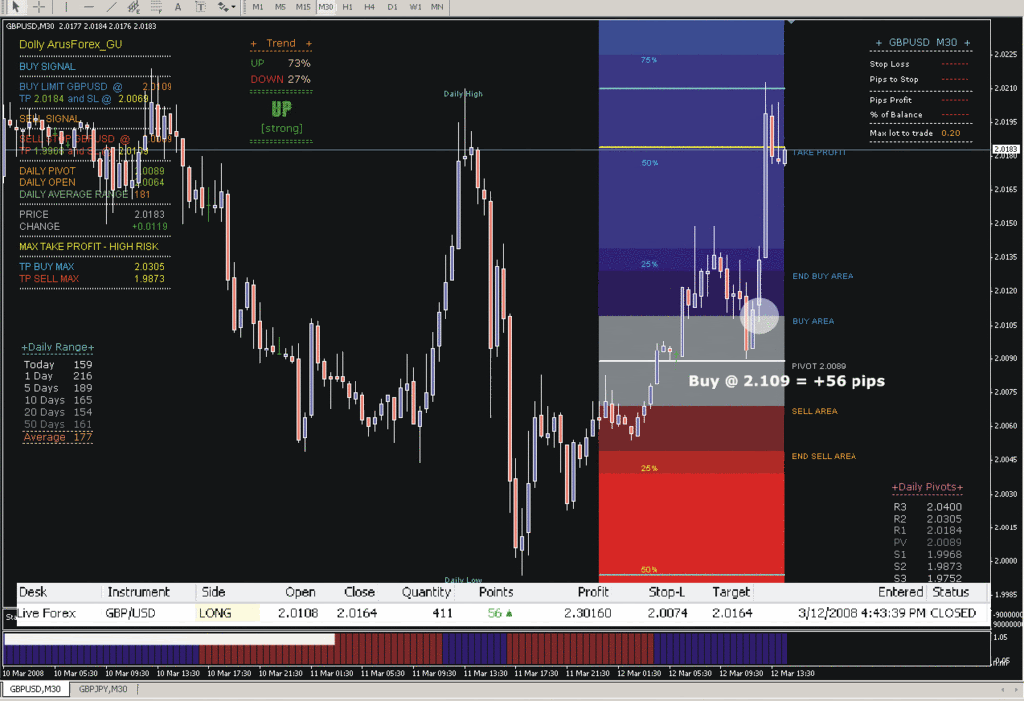This screenshot has width=1024, height=701.
Task: Toggle the H4 timeframe button
Action: tap(370, 7)
